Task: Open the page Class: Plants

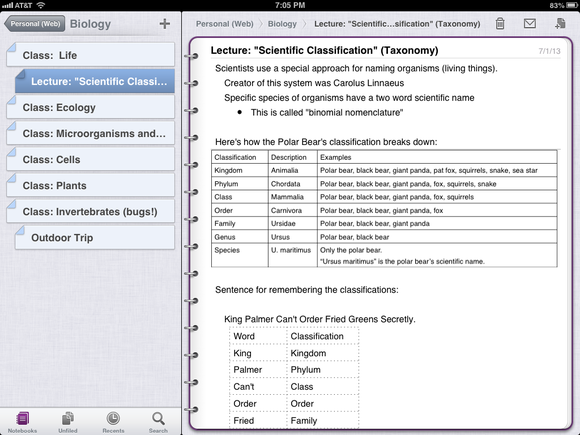Action: pyautogui.click(x=91, y=185)
